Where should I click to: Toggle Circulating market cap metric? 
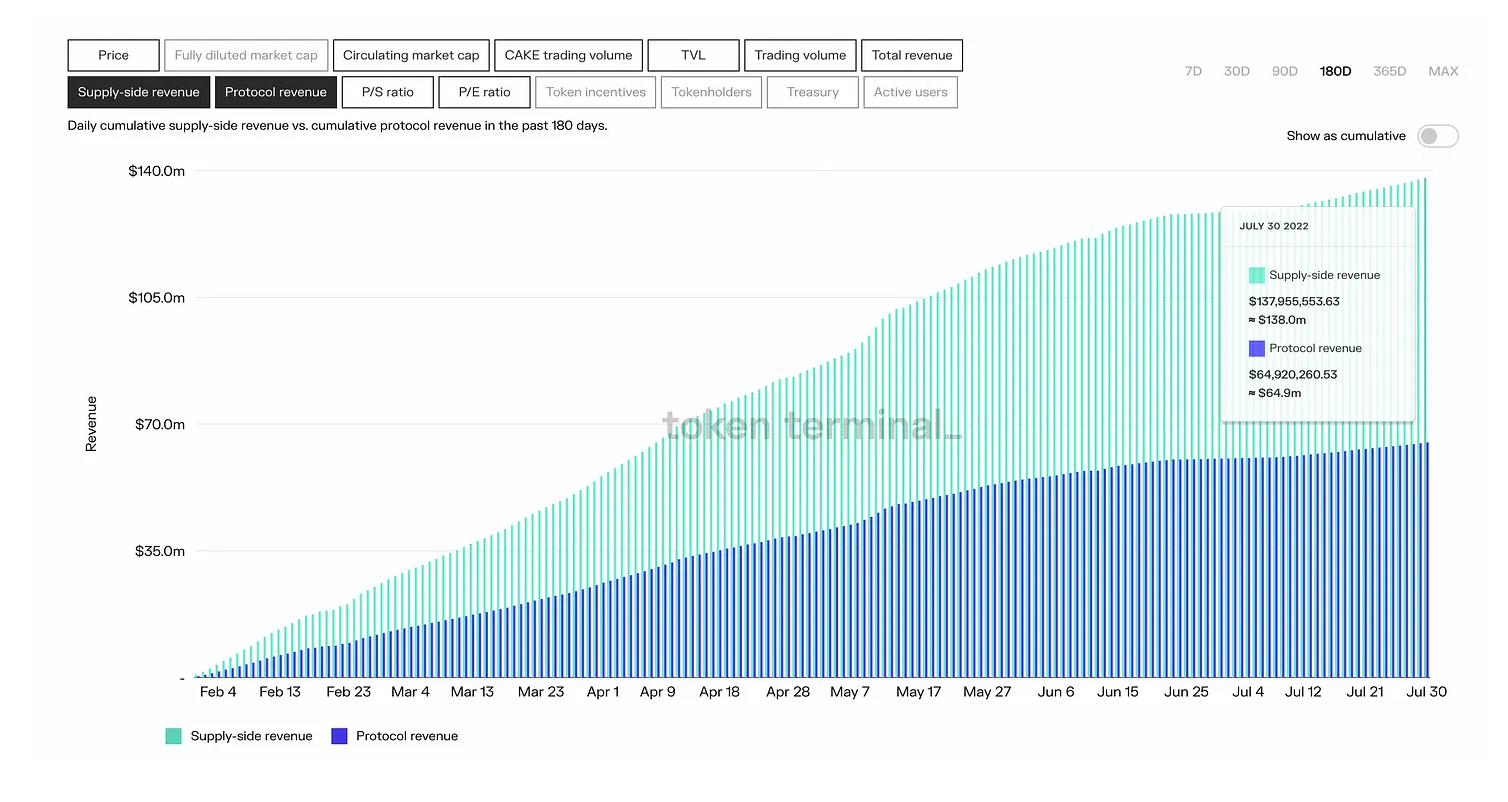pos(411,55)
